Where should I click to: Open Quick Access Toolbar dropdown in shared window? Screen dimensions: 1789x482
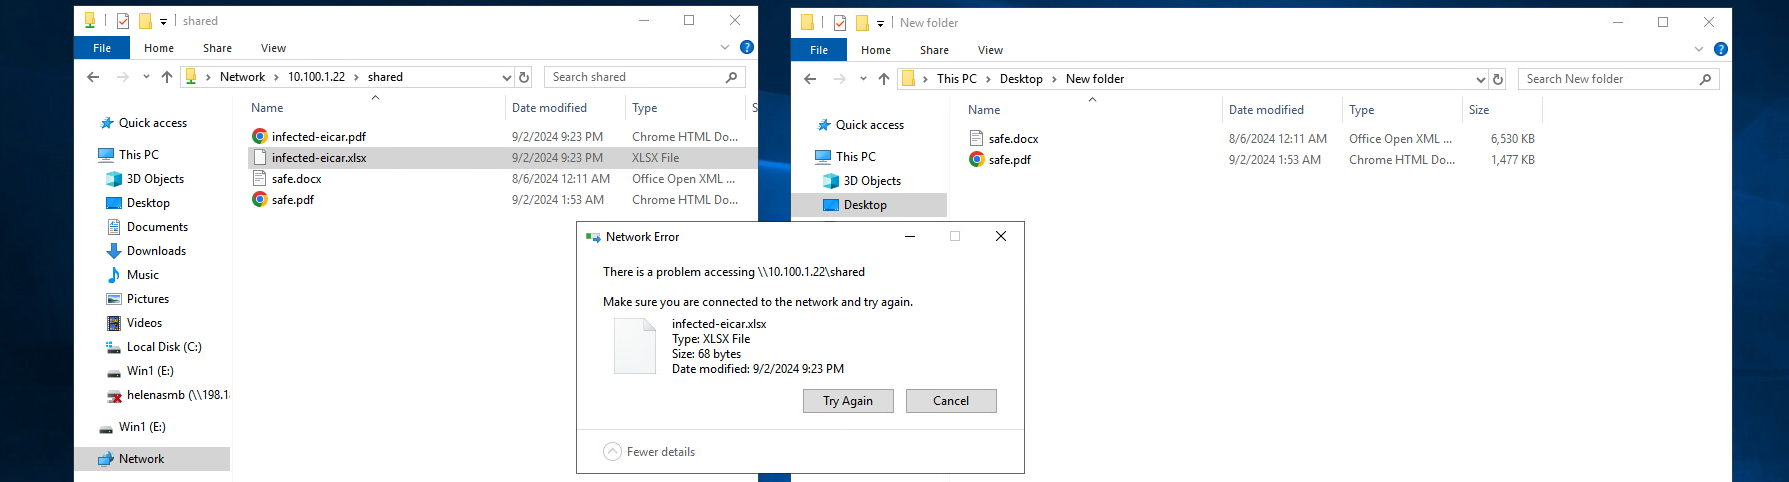[x=164, y=21]
